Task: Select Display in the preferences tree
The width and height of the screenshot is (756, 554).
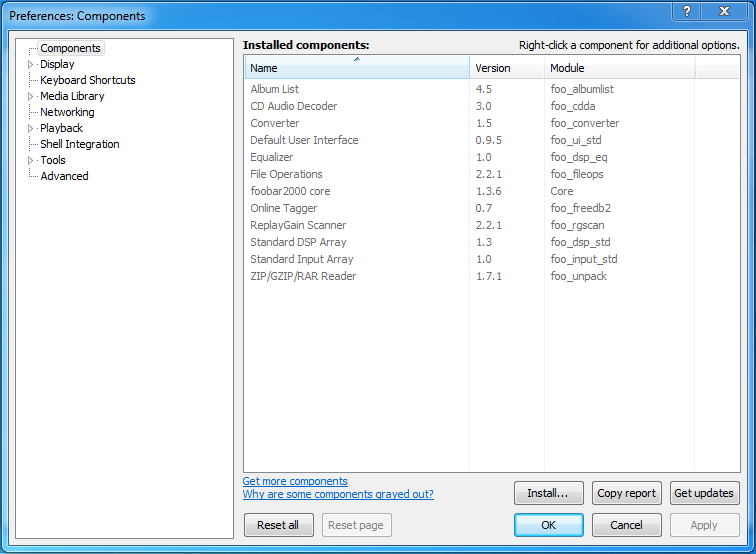Action: coord(57,64)
